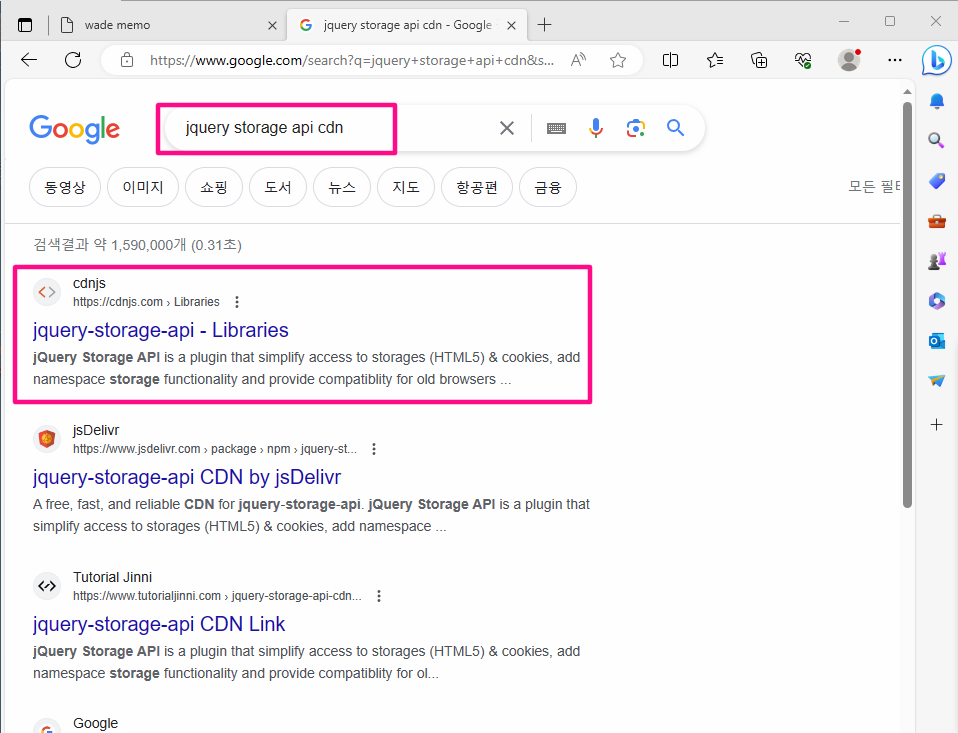This screenshot has width=958, height=733.
Task: Click the browser address bar URL
Action: click(x=352, y=60)
